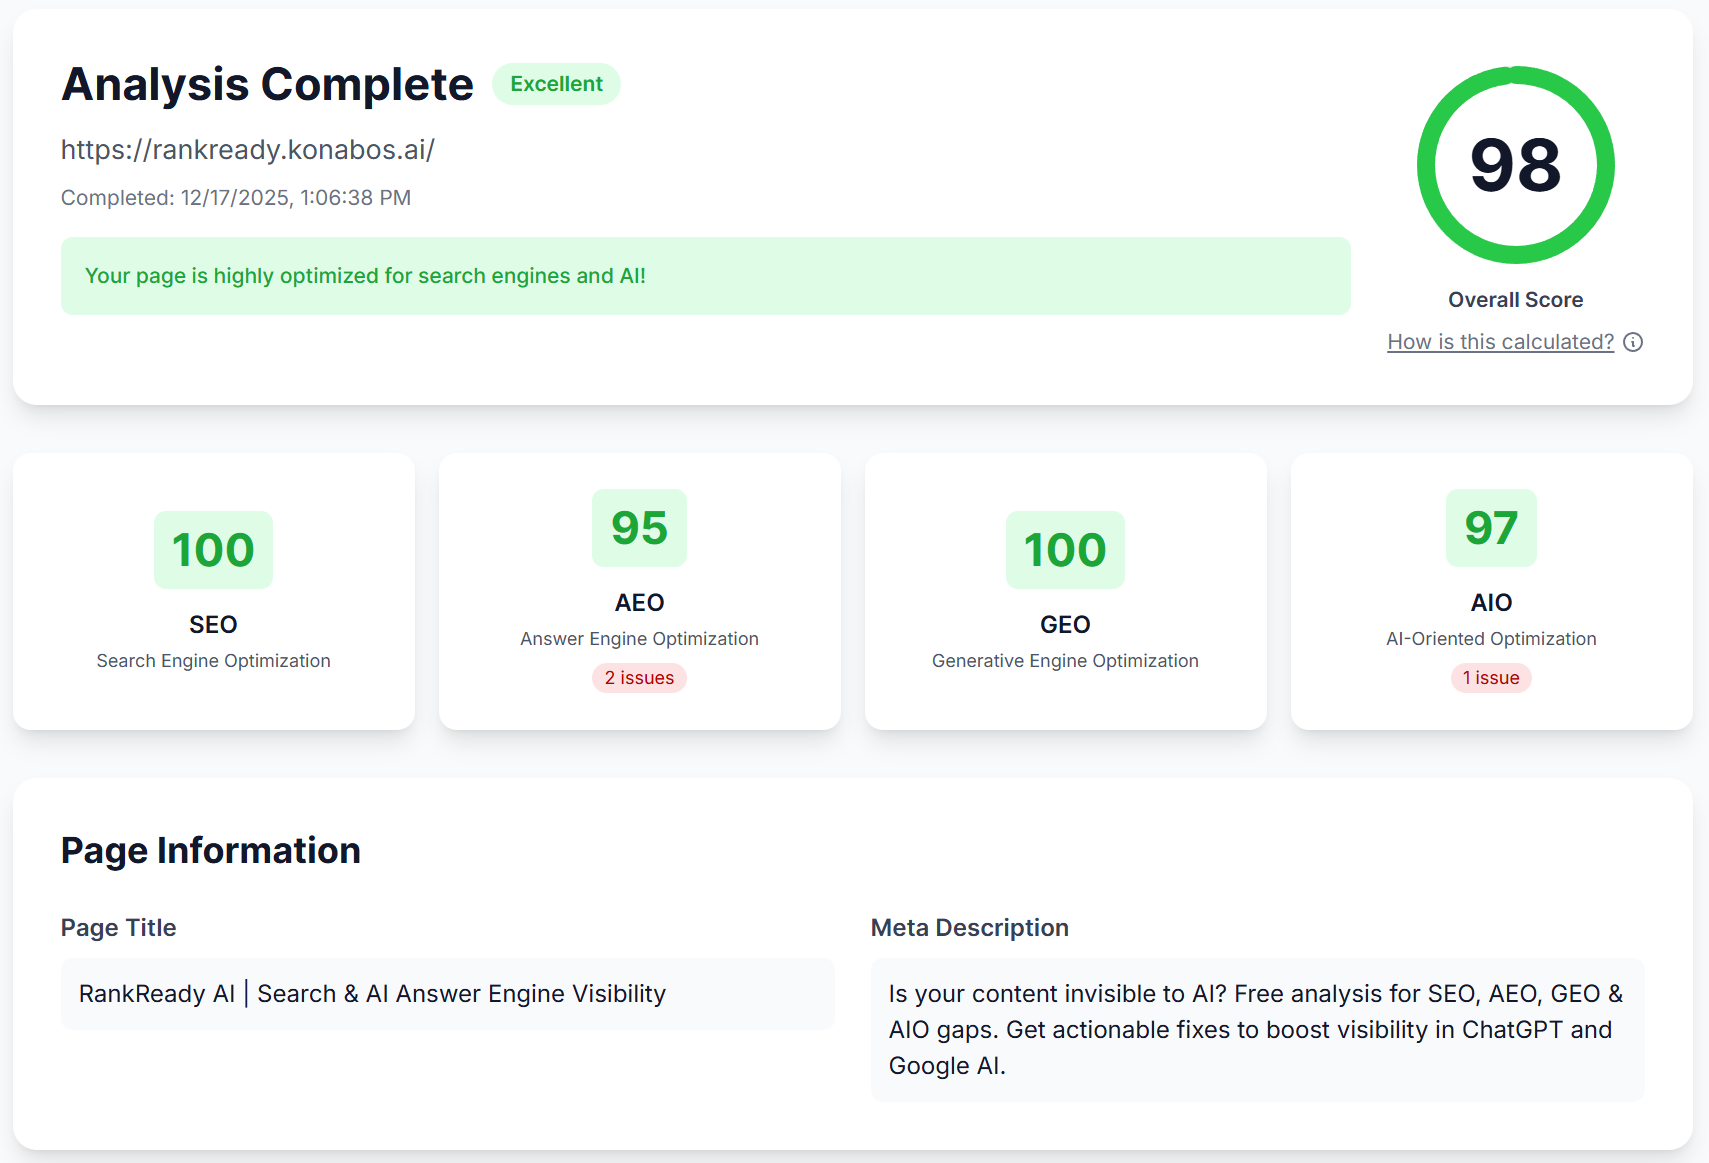Viewport: 1709px width, 1163px height.
Task: Open the AIO score card
Action: coord(1492,591)
